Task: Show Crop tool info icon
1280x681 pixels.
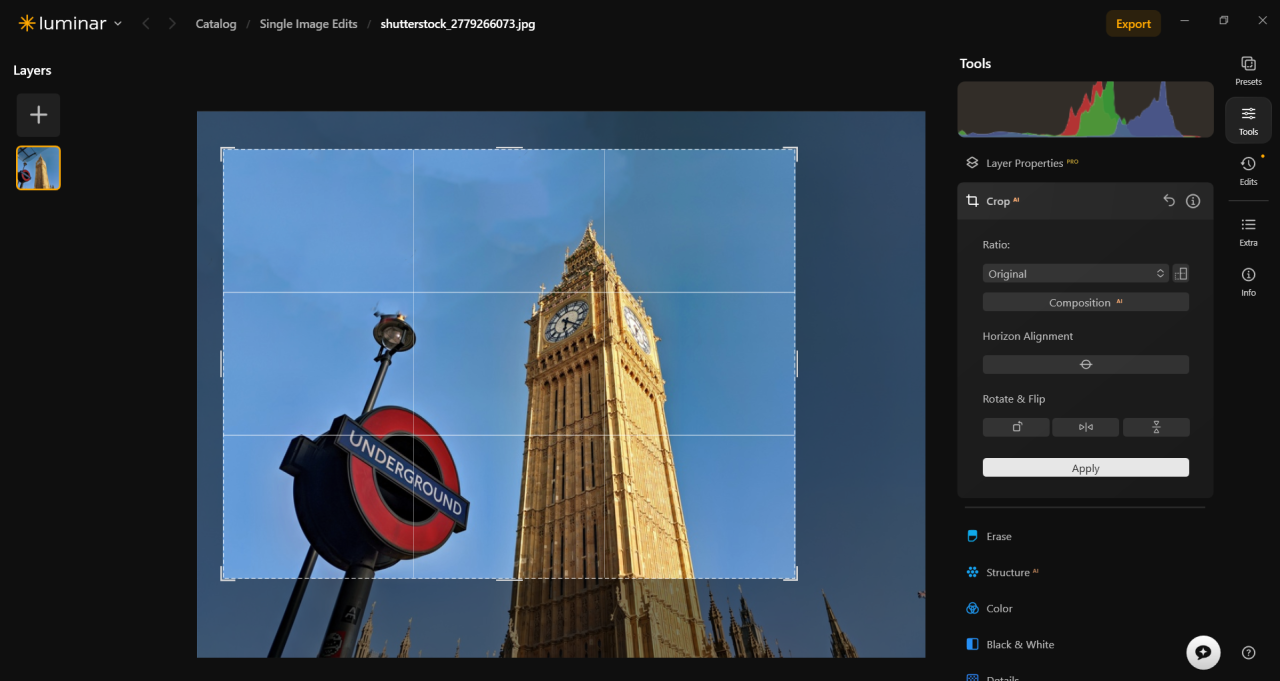Action: pyautogui.click(x=1193, y=201)
